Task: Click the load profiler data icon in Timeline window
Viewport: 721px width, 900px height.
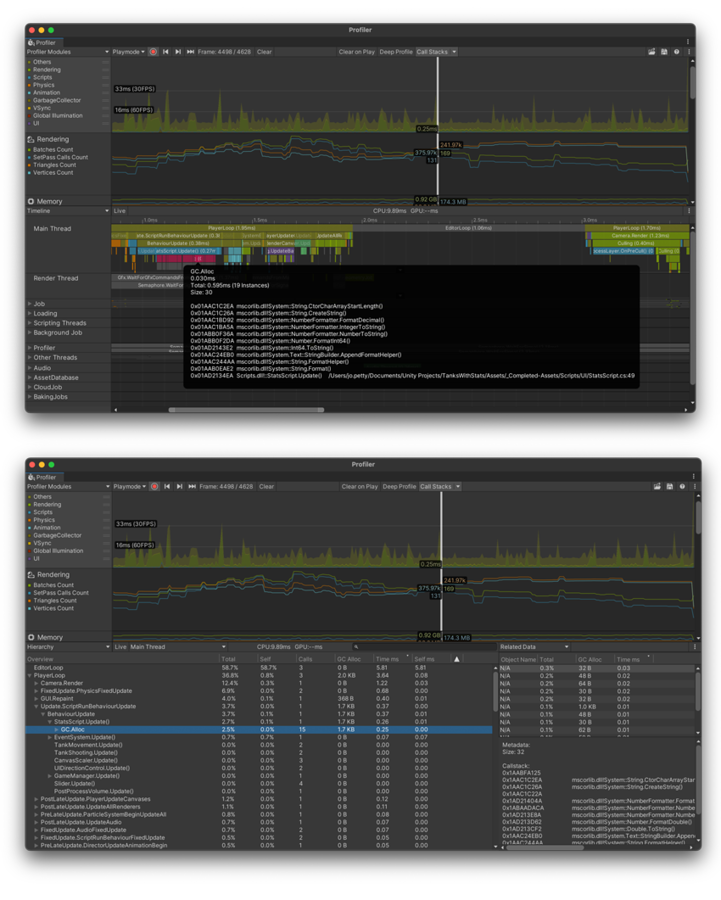Action: pyautogui.click(x=651, y=52)
